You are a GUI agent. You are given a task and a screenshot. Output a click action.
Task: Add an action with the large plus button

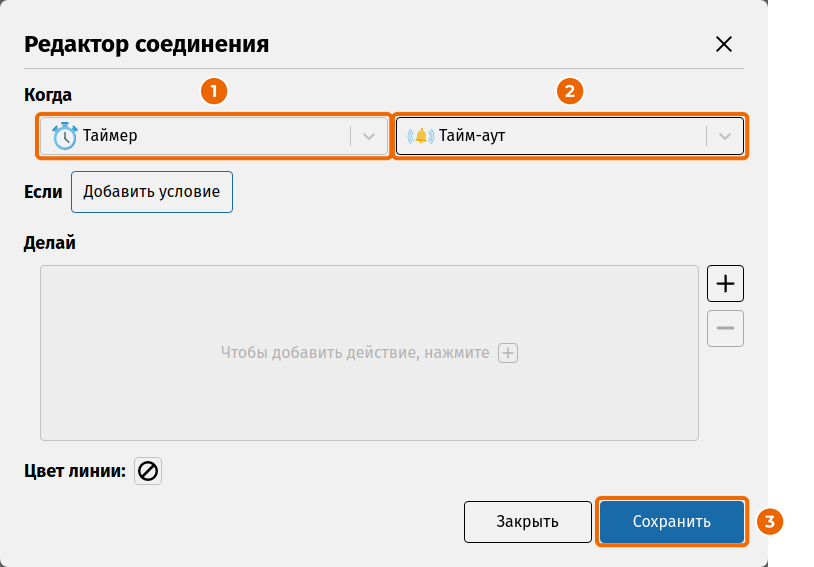pos(725,284)
